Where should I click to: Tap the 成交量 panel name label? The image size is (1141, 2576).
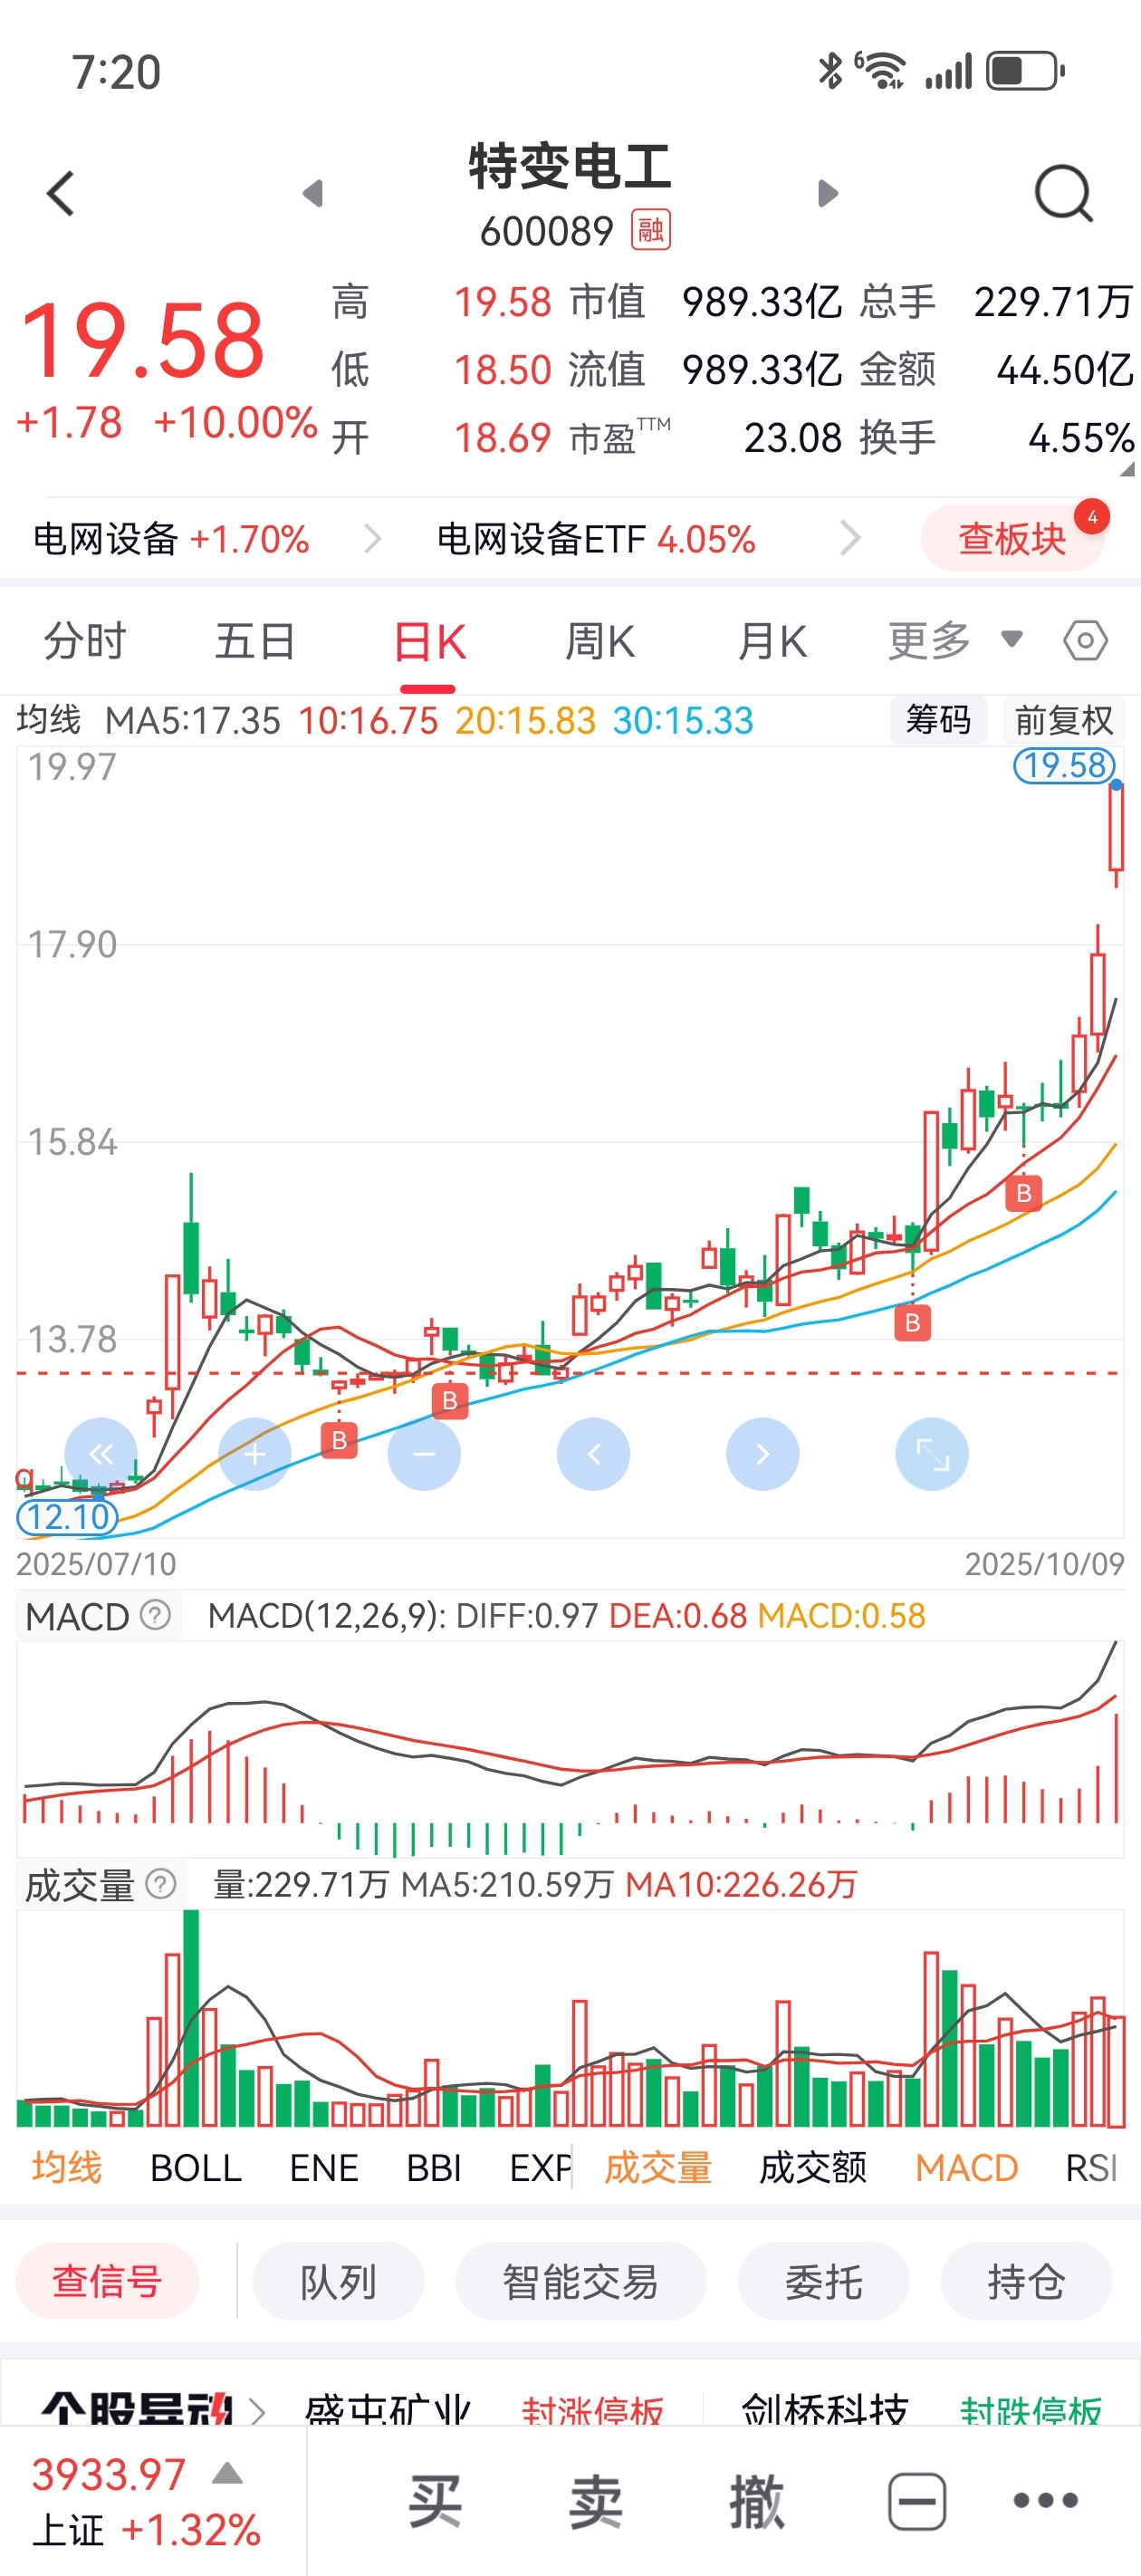(x=80, y=1885)
